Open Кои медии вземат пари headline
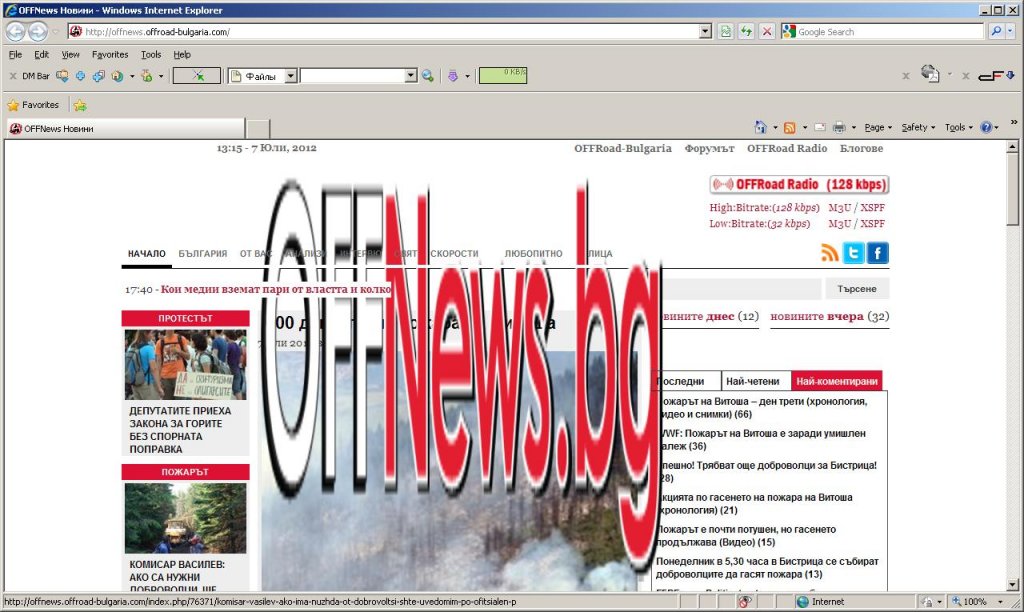This screenshot has width=1024, height=612. point(276,289)
